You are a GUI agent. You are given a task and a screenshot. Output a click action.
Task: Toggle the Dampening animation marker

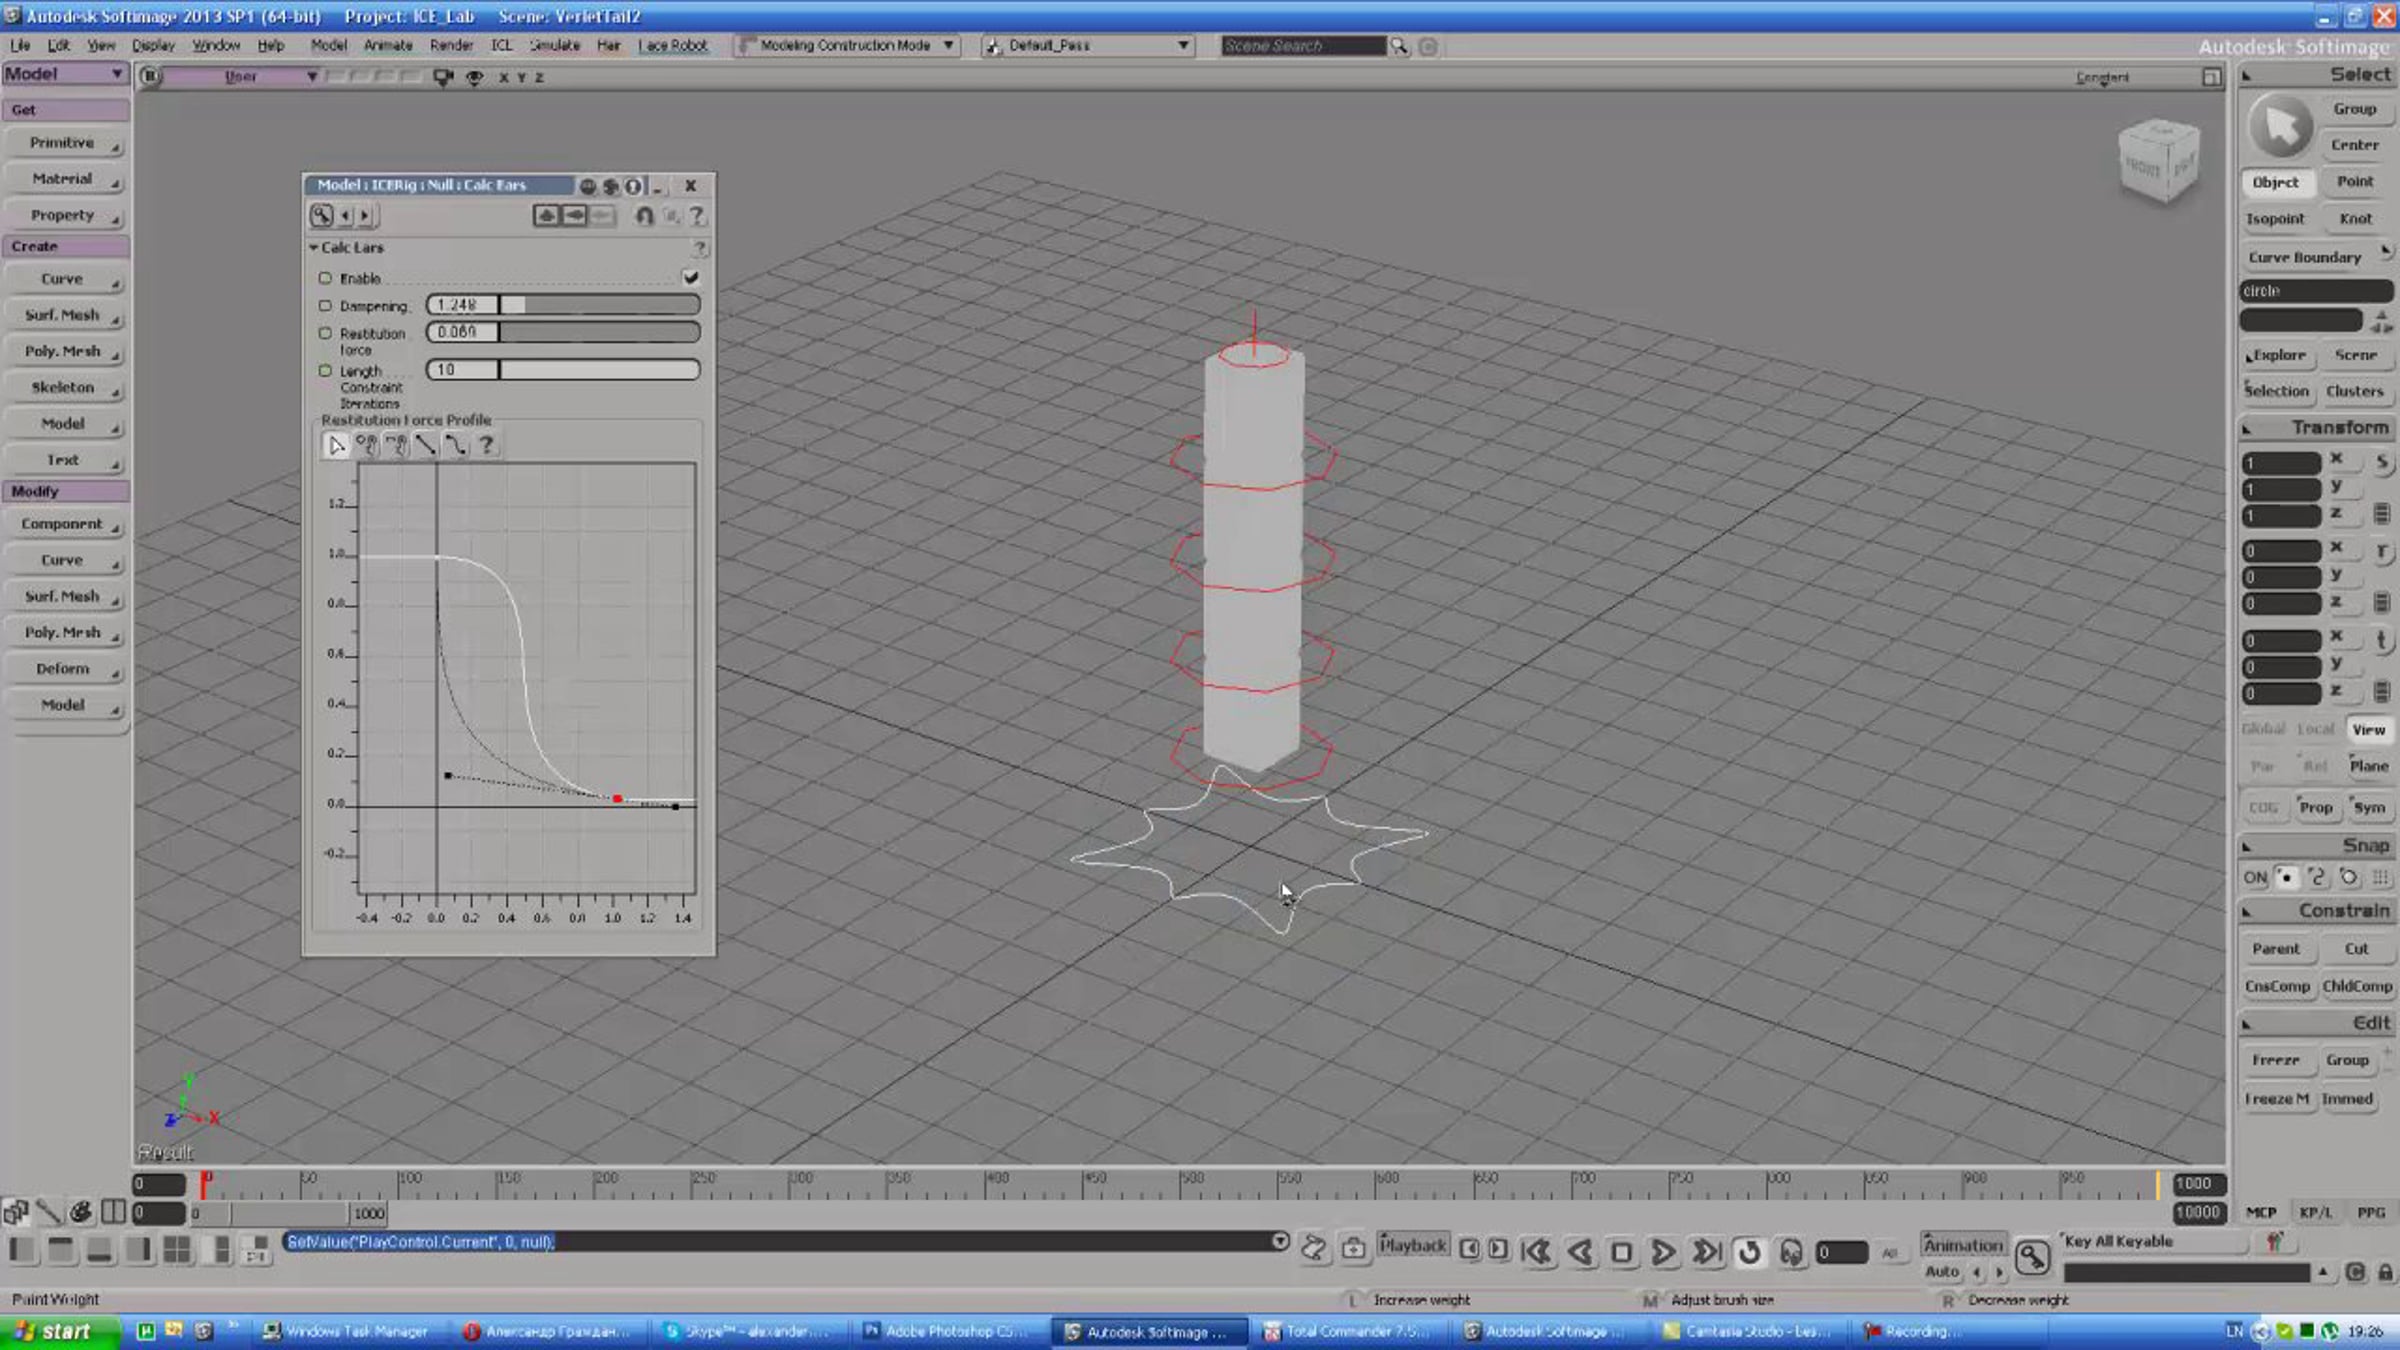pyautogui.click(x=325, y=305)
